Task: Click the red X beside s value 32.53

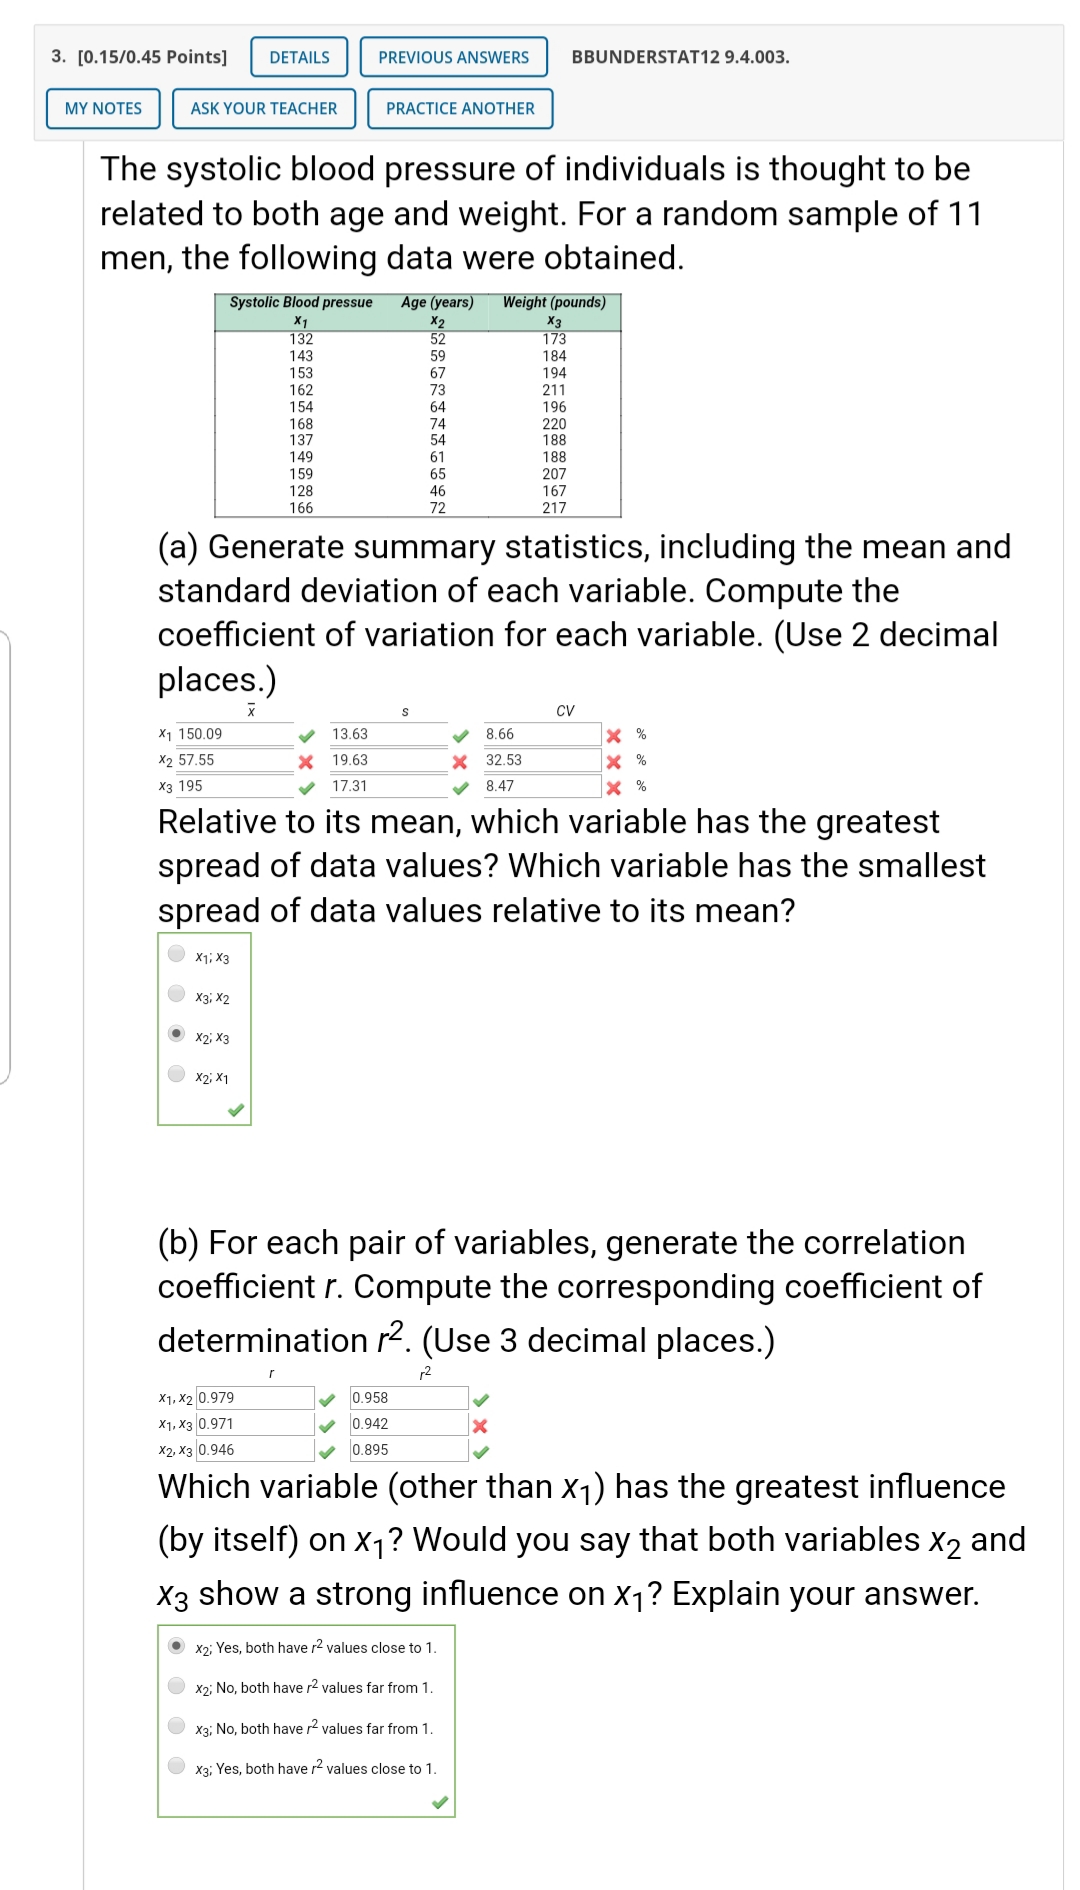Action: coord(460,761)
